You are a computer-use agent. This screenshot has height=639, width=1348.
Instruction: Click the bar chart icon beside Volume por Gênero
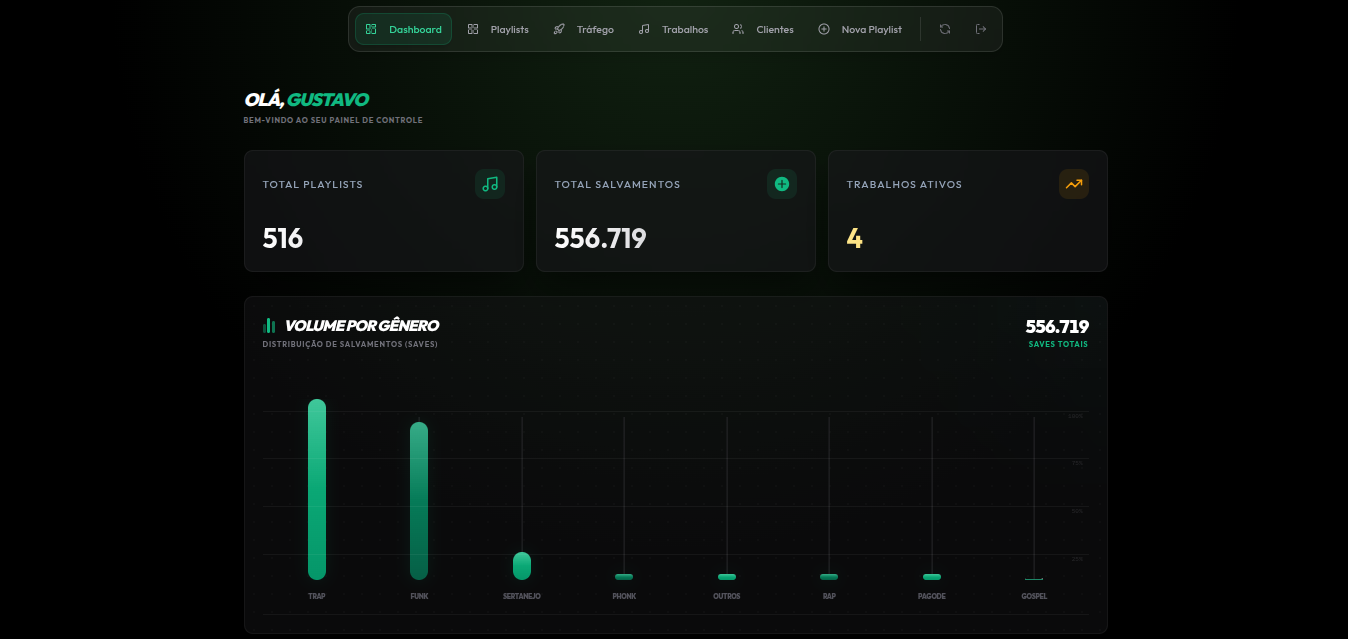pyautogui.click(x=269, y=326)
